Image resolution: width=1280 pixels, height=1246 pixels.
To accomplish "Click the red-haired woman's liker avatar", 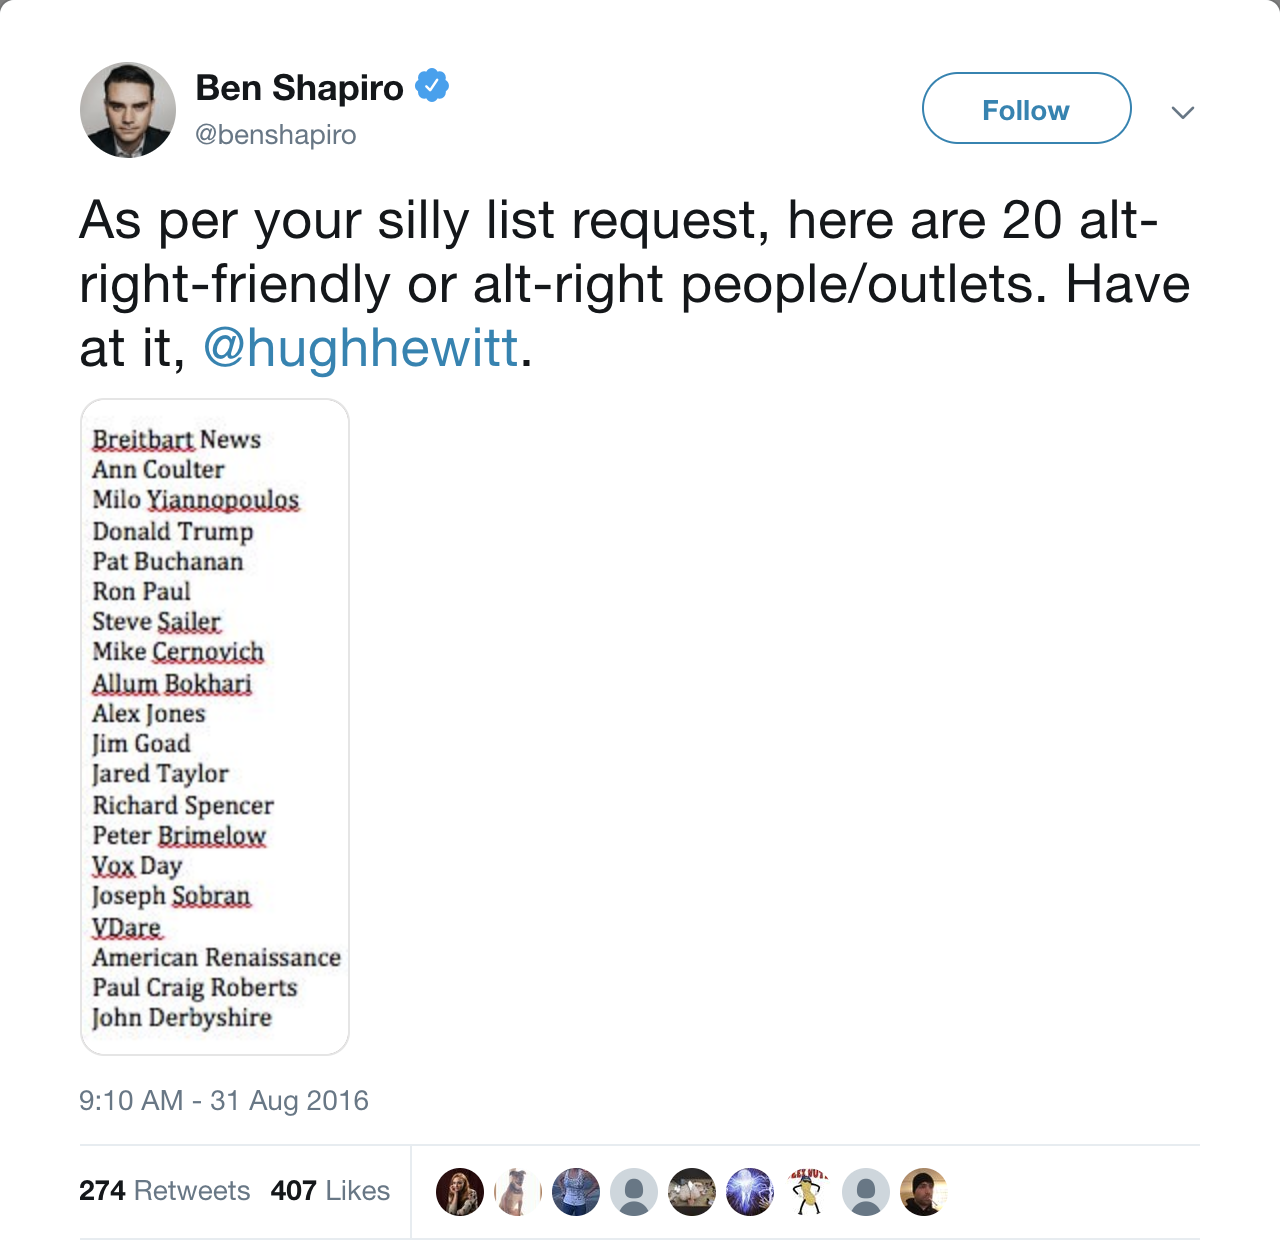I will [x=459, y=1192].
